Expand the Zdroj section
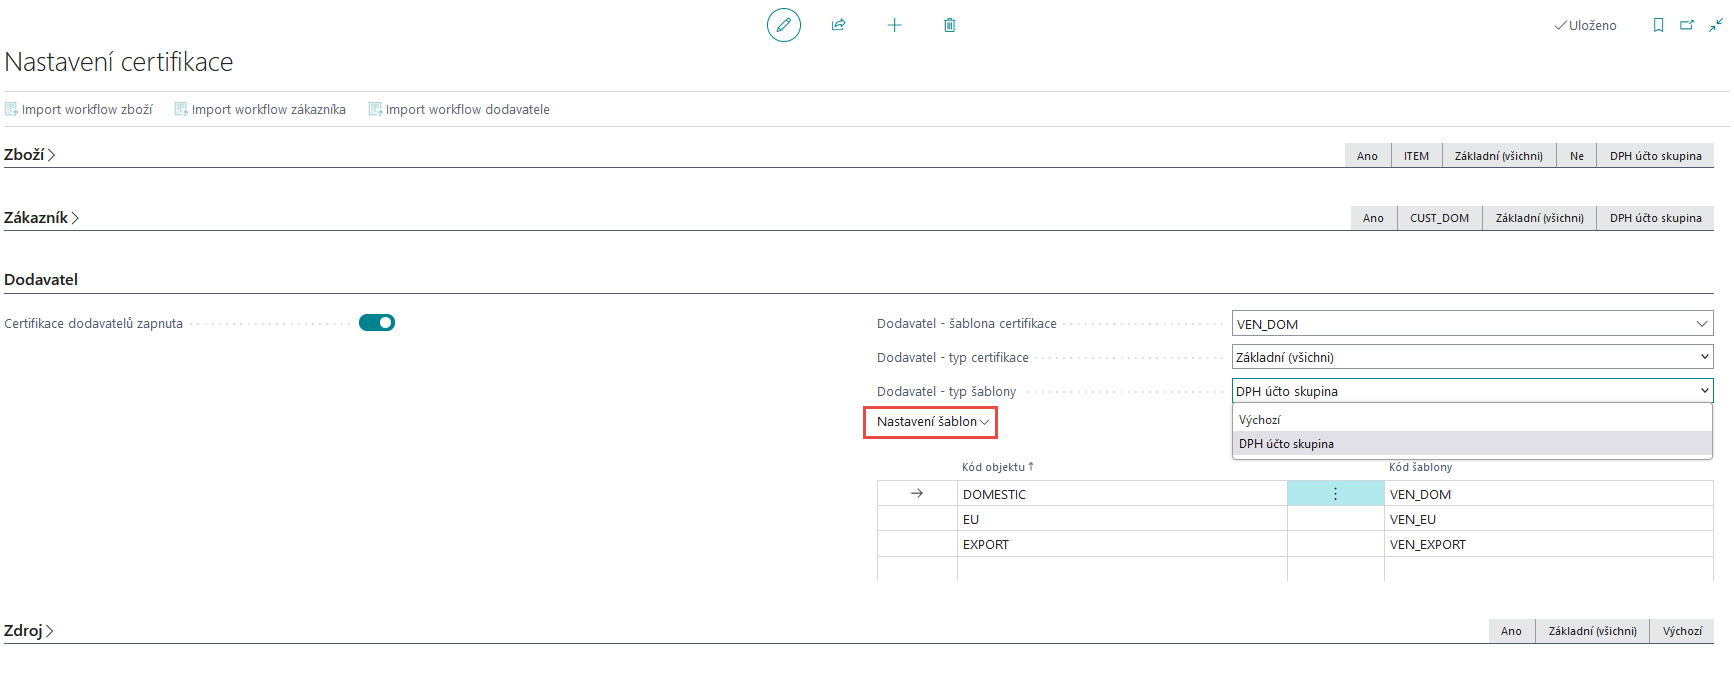This screenshot has width=1734, height=676. [29, 631]
